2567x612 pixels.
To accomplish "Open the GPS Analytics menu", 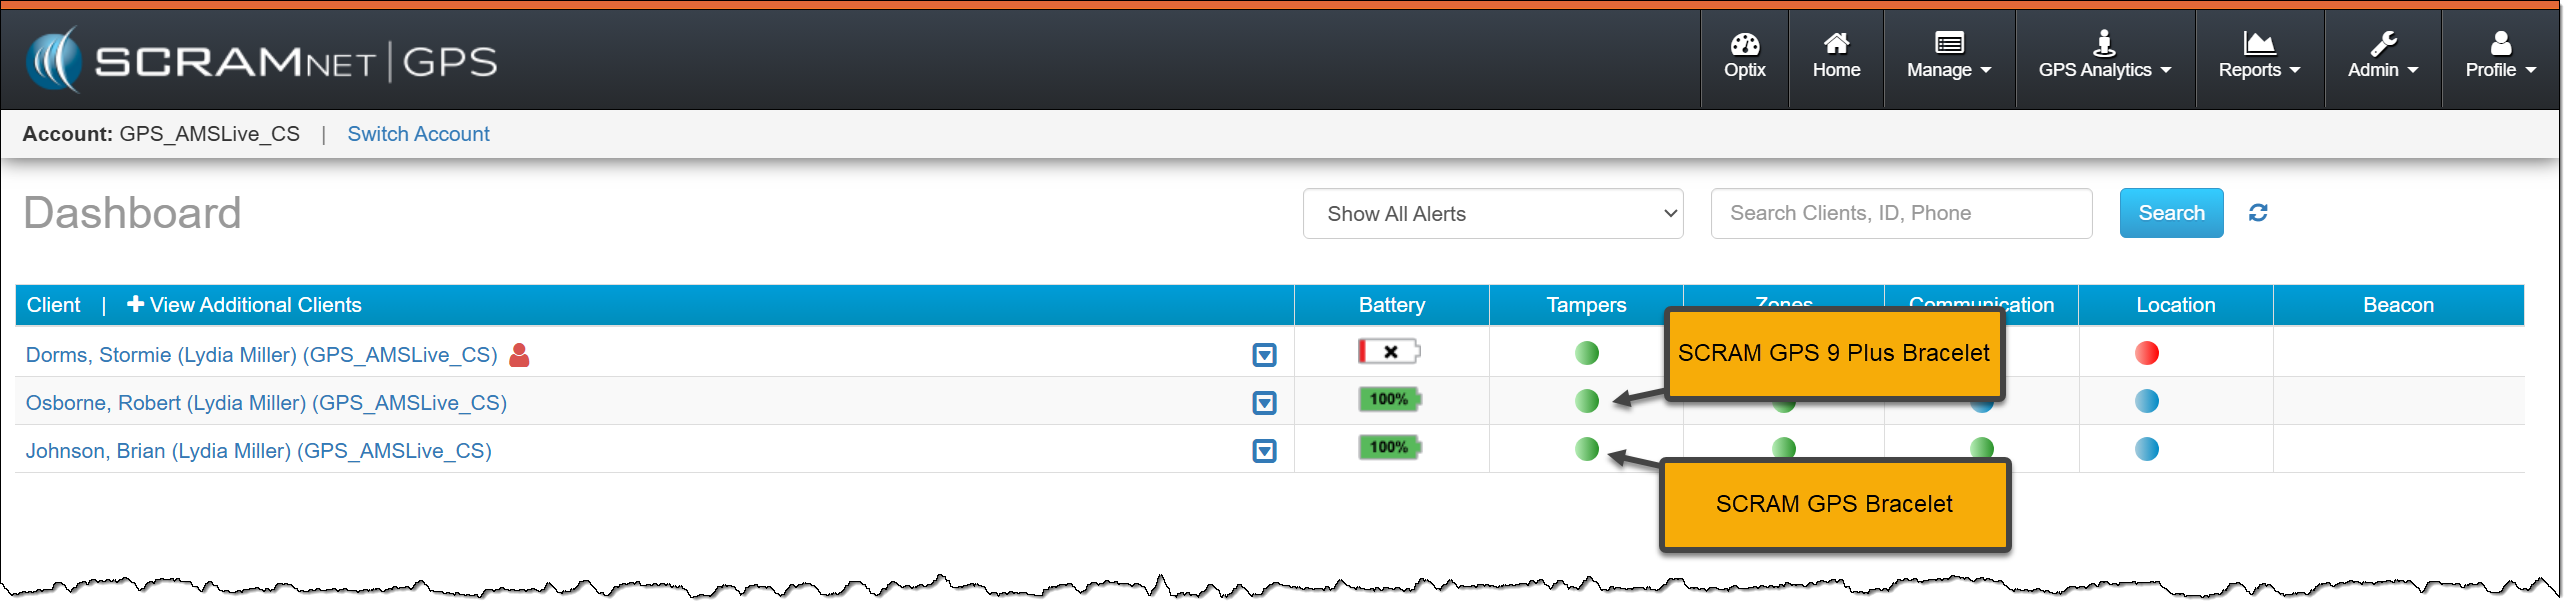I will (2104, 58).
